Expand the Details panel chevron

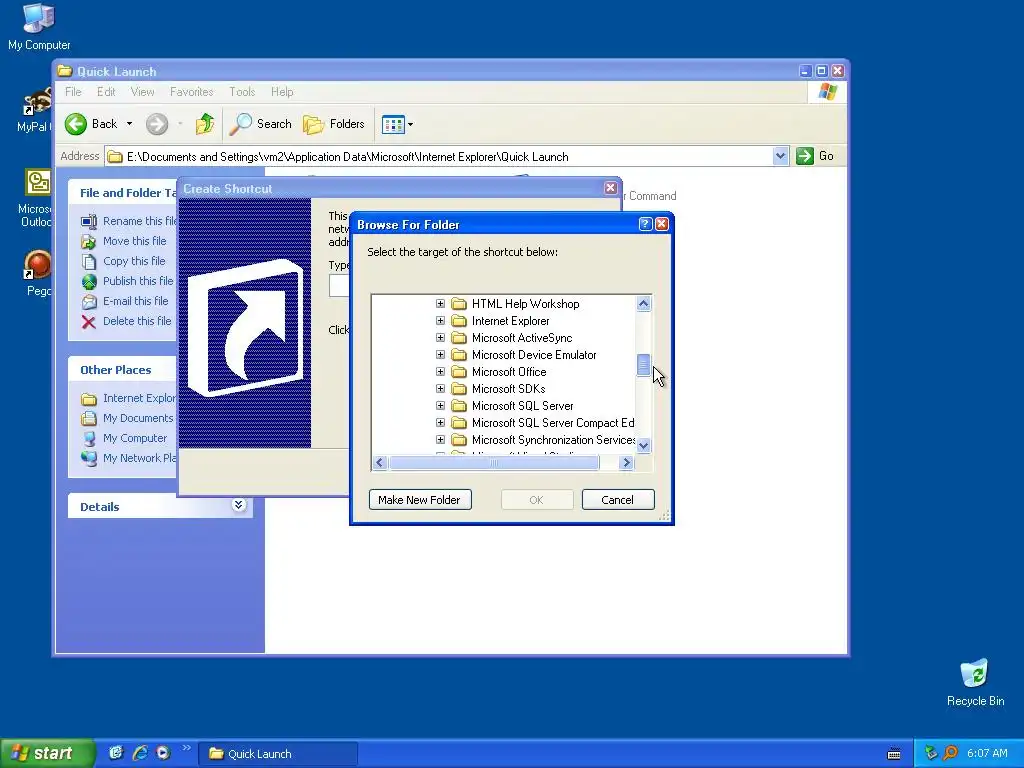click(238, 505)
